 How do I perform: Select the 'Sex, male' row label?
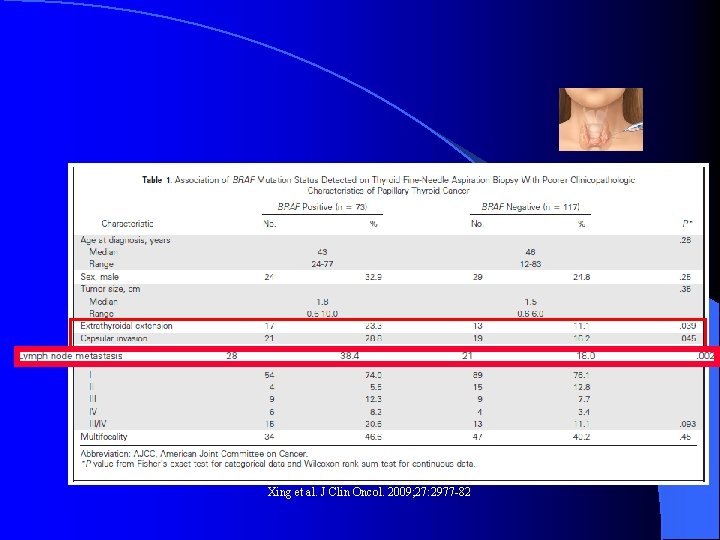pos(100,277)
